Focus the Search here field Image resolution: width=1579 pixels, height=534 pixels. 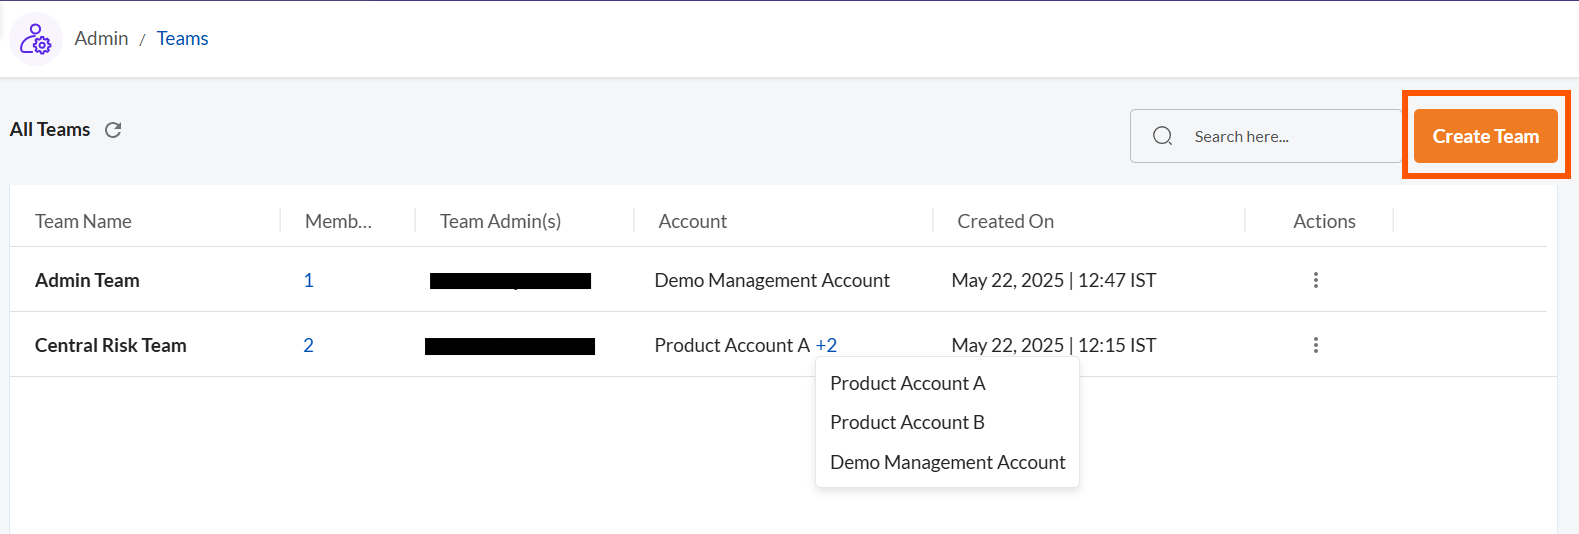pos(1266,136)
